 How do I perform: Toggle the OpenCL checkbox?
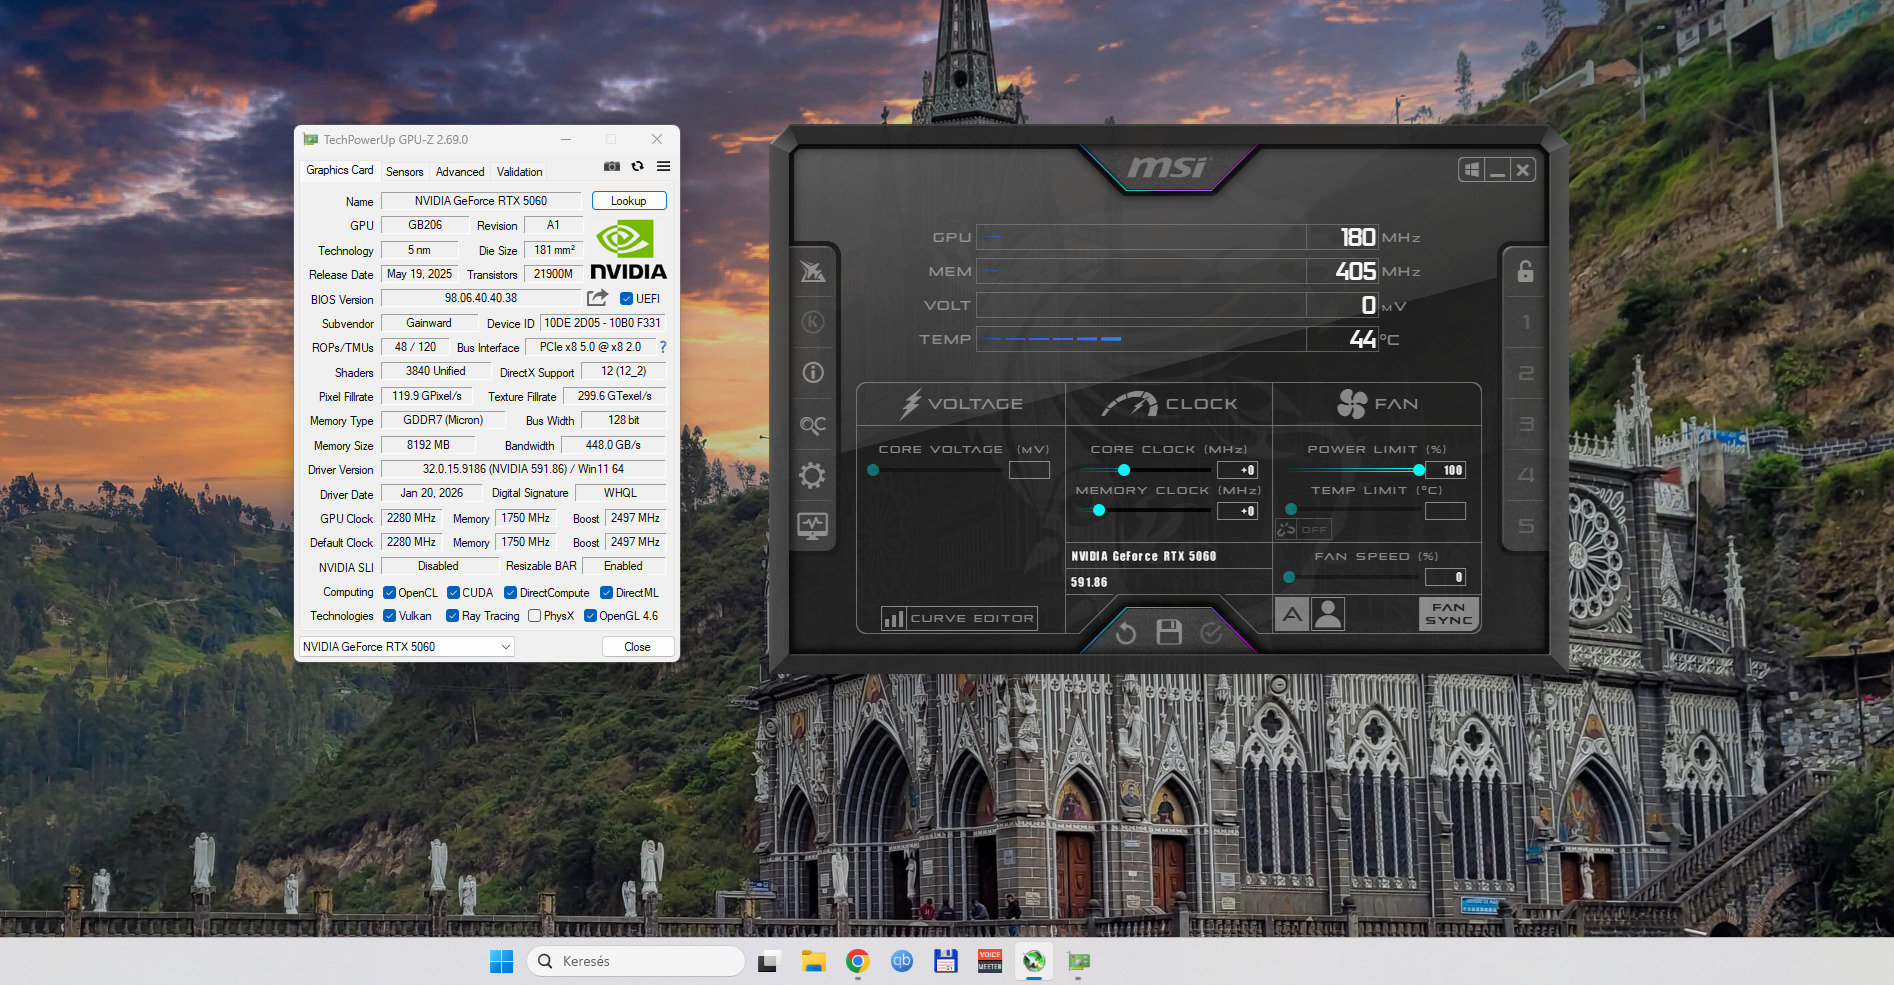point(389,593)
